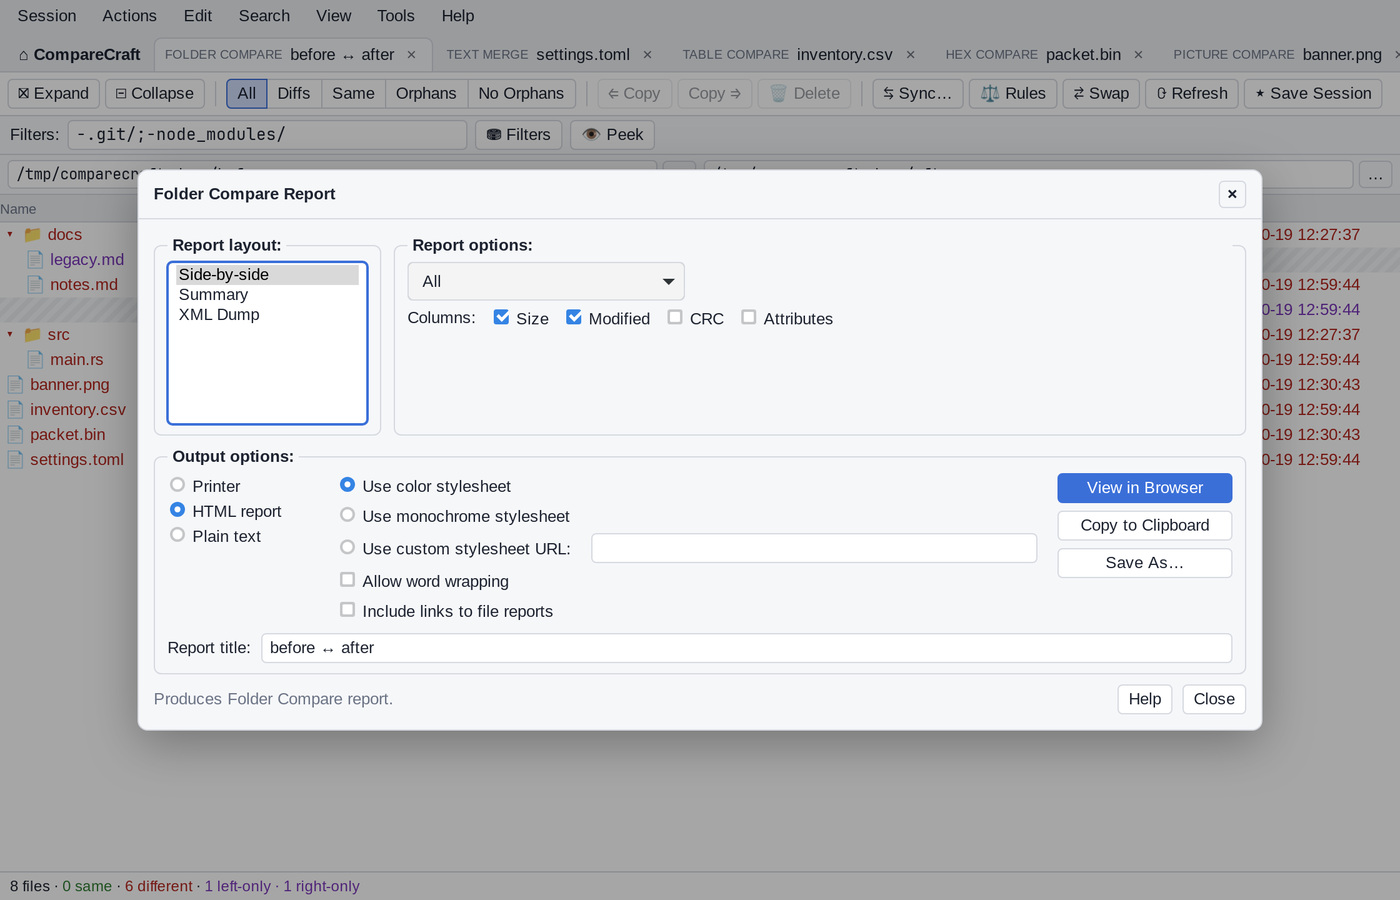Click the banner.png file icon
This screenshot has height=900, width=1400.
[15, 384]
